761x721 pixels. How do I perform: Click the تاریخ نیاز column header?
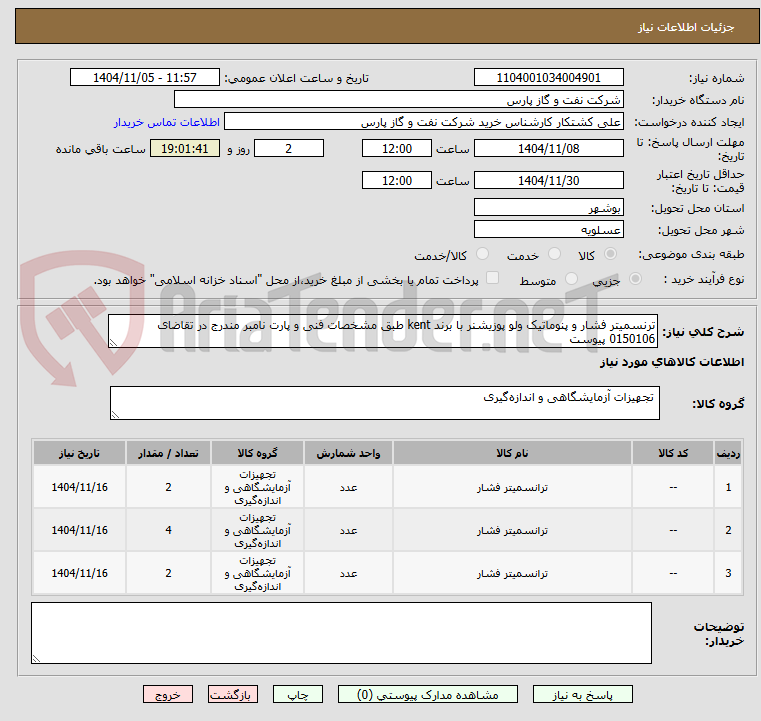point(80,453)
